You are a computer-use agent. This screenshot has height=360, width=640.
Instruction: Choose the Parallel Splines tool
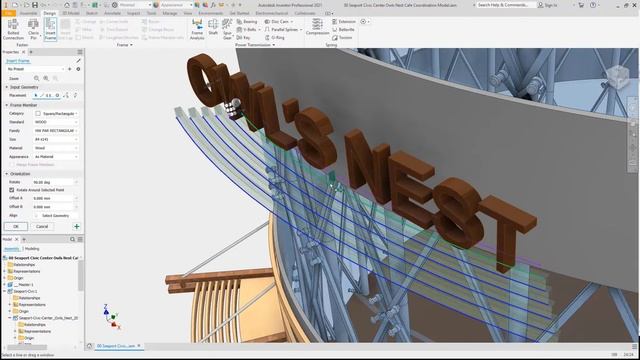click(283, 29)
